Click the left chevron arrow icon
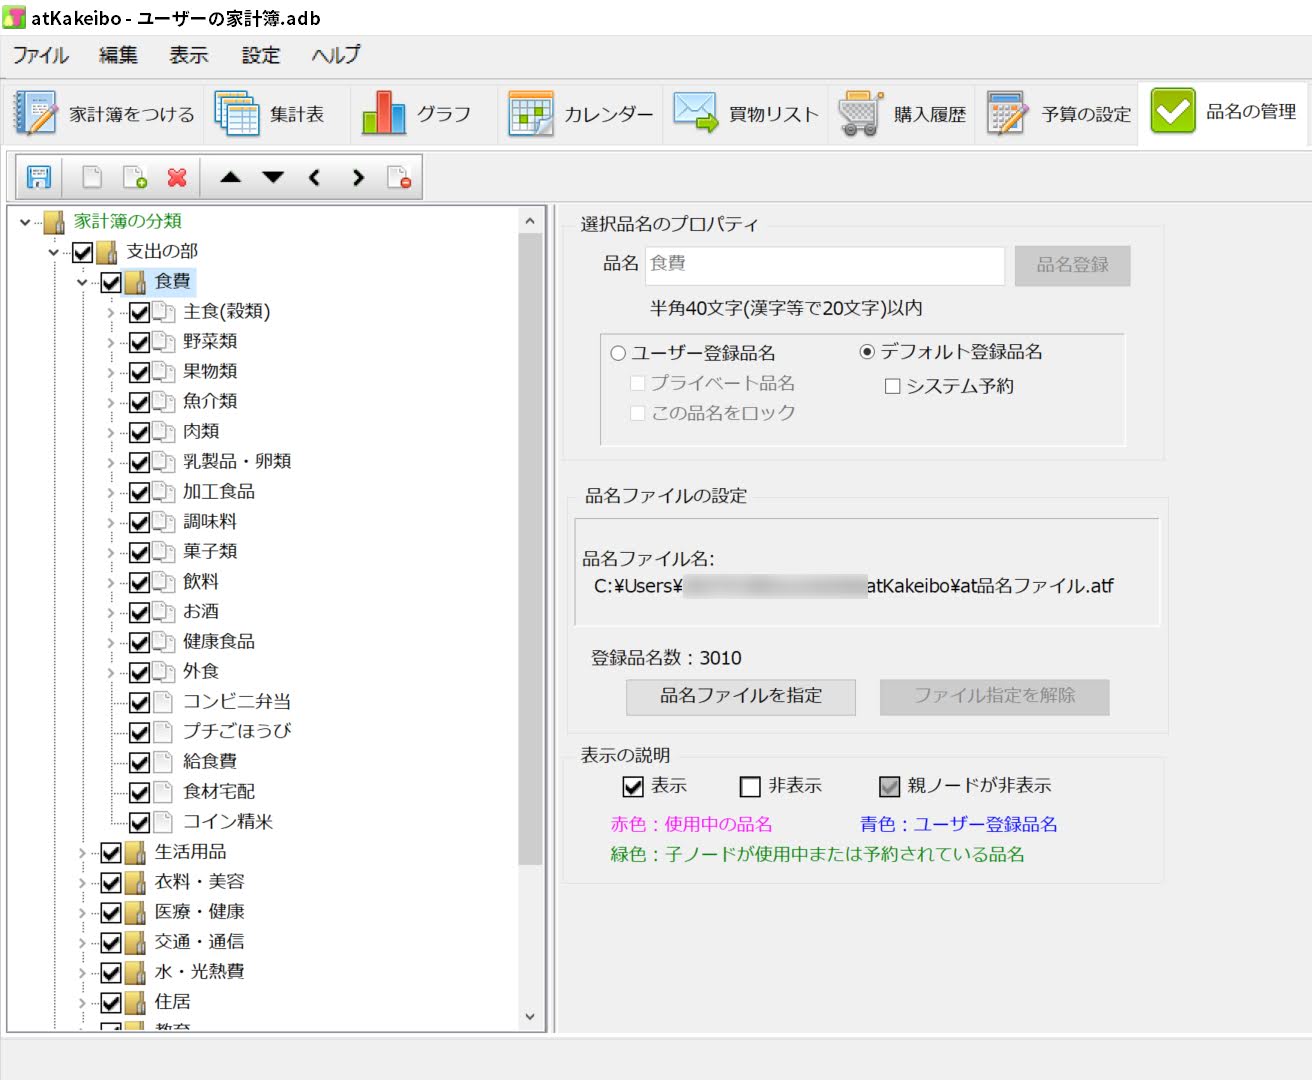The width and height of the screenshot is (1312, 1080). click(x=315, y=178)
